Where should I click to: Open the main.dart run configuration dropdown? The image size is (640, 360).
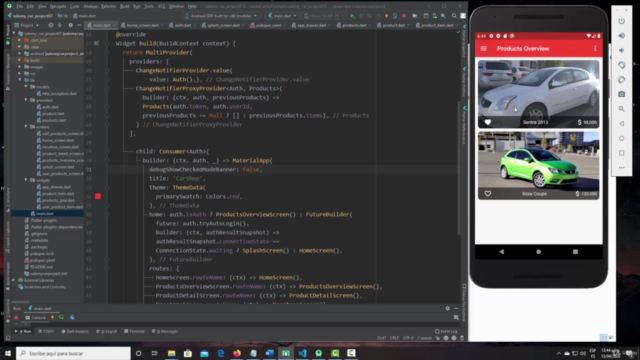pos(282,16)
